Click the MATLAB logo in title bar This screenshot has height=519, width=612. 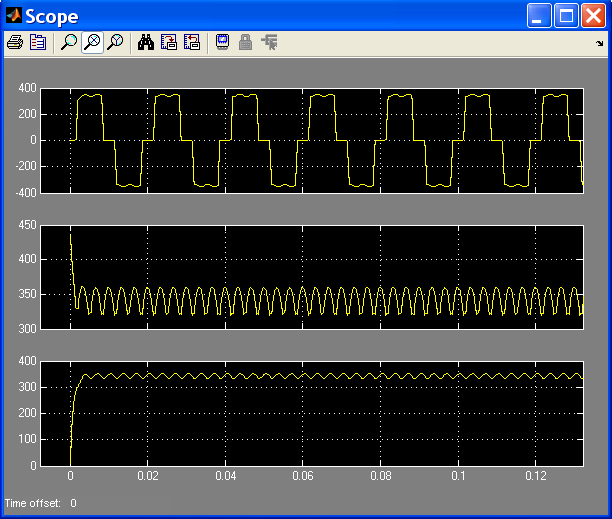pos(14,16)
